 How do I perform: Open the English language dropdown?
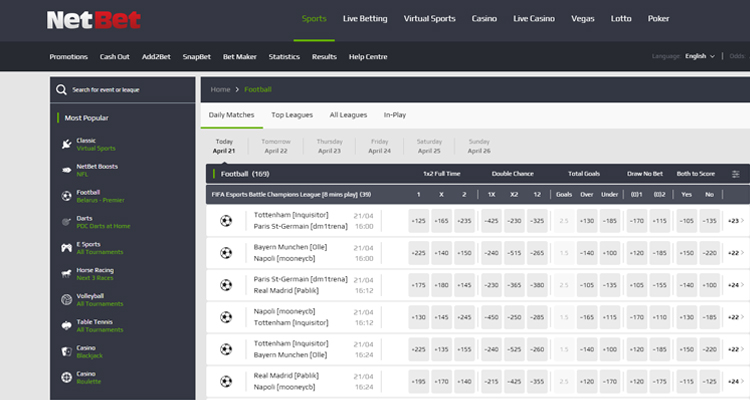click(x=700, y=56)
